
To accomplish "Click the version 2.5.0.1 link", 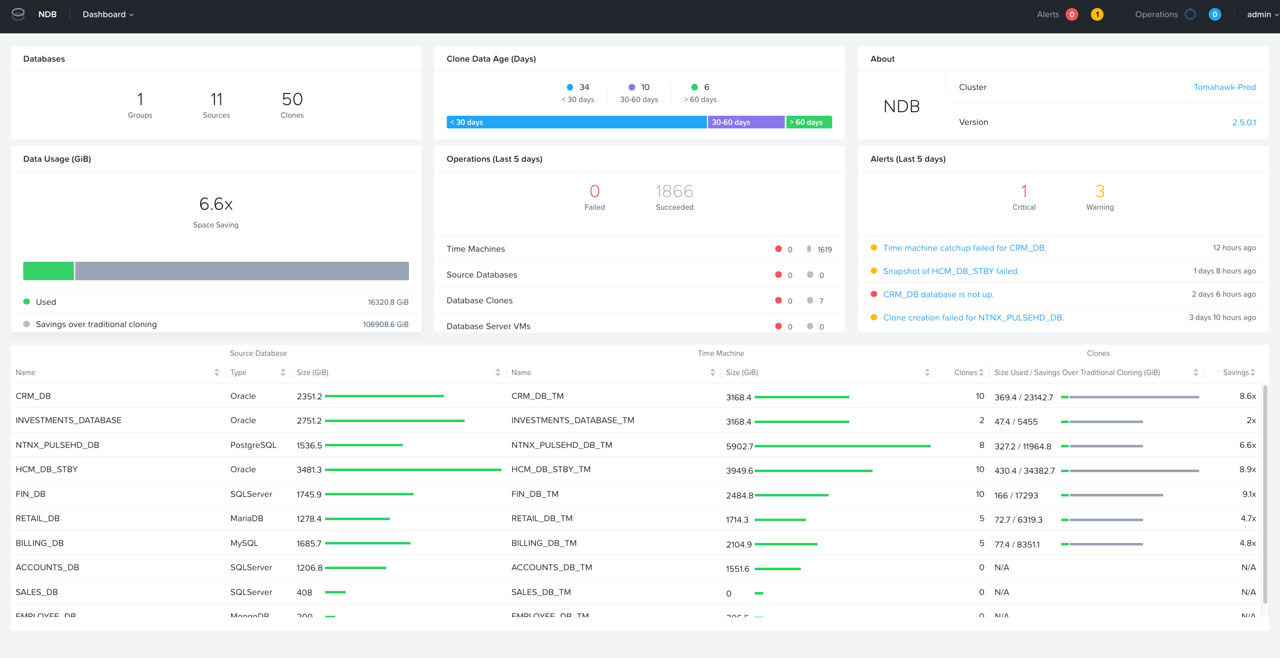I will (x=1243, y=123).
